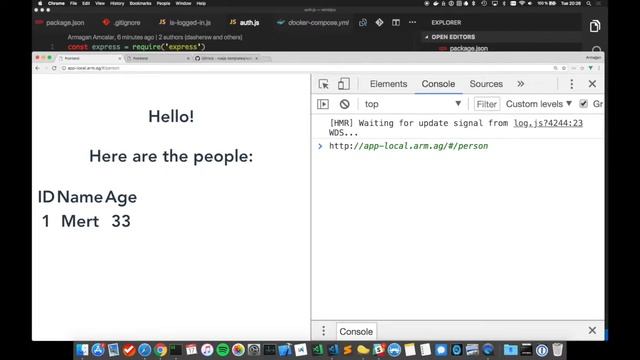Reload the page in Chrome
The image size is (640, 360).
54,68
